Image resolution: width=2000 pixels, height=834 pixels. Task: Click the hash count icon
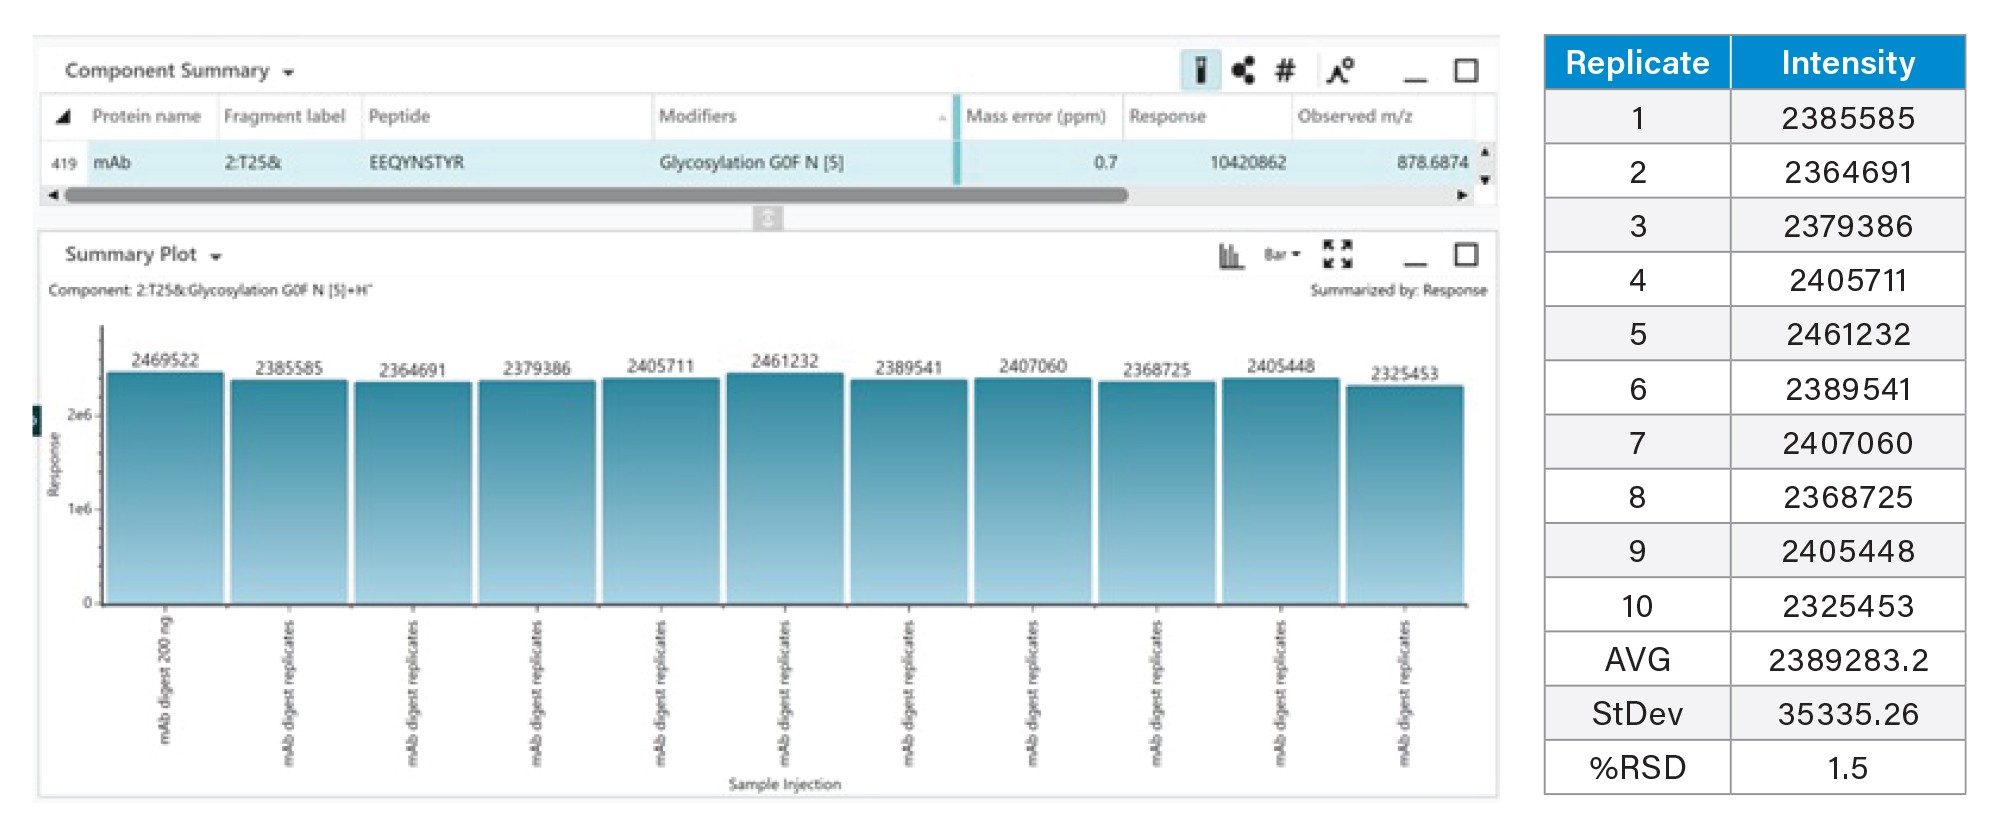(1285, 71)
